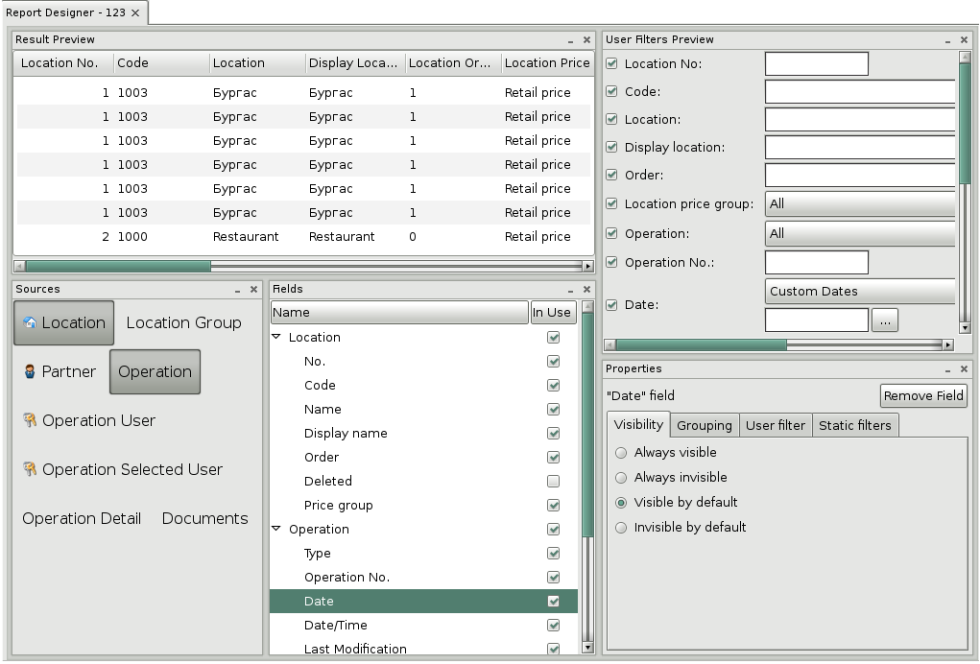Select the Documents source
Viewport: 980px width, 664px height.
click(x=205, y=518)
